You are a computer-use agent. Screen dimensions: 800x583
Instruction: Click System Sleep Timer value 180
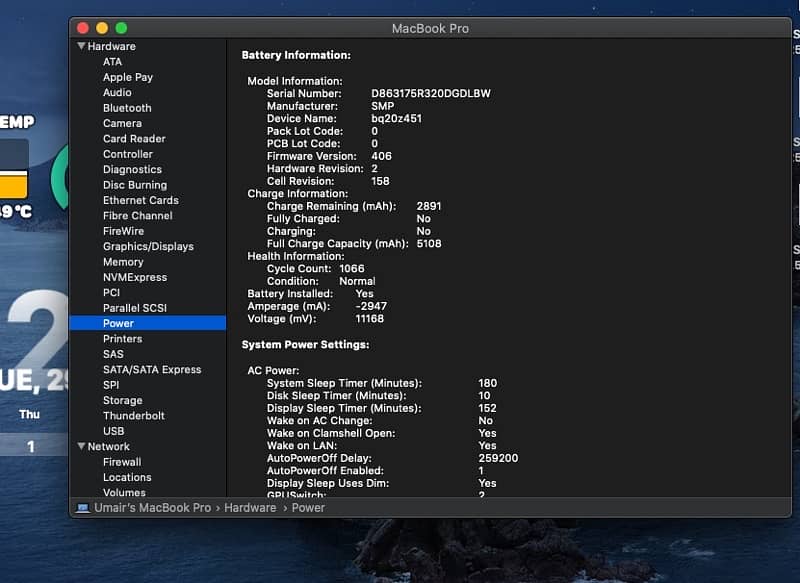tap(487, 383)
